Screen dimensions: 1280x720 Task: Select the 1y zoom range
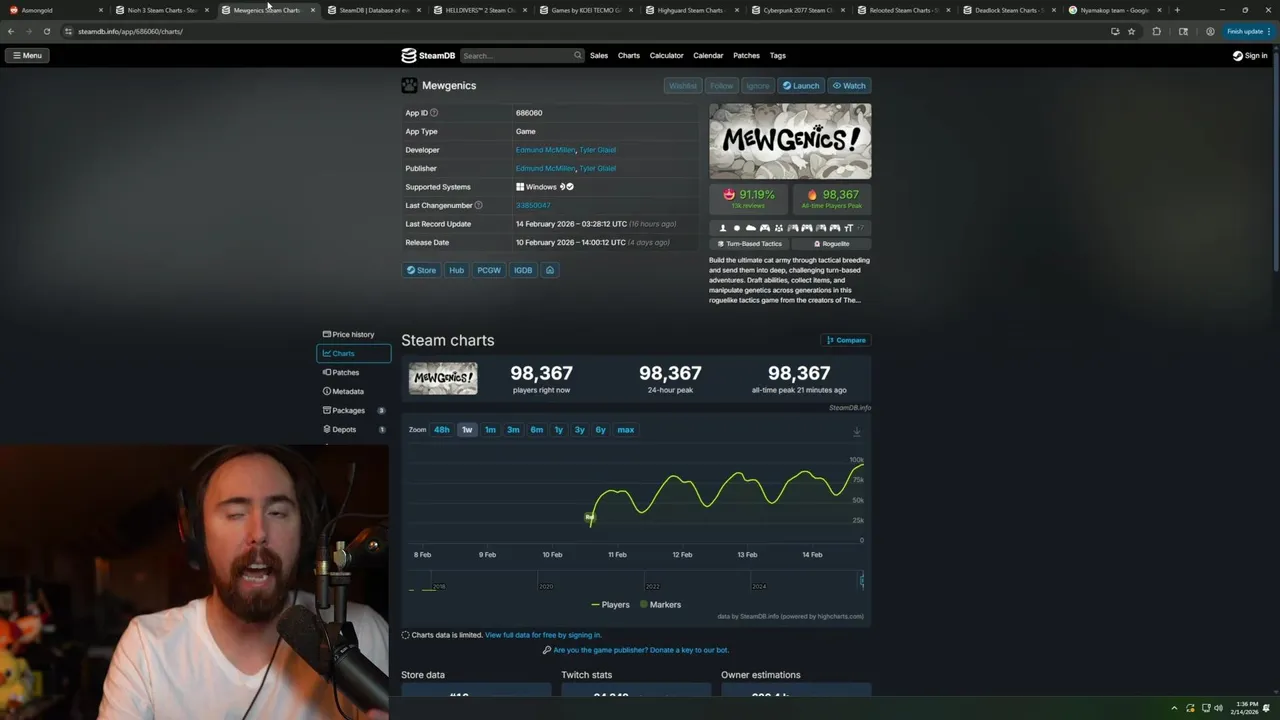click(x=558, y=430)
